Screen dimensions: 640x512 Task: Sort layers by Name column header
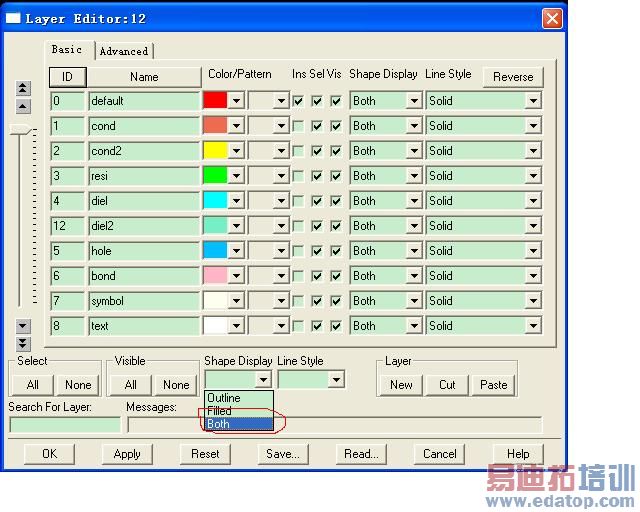pyautogui.click(x=144, y=77)
